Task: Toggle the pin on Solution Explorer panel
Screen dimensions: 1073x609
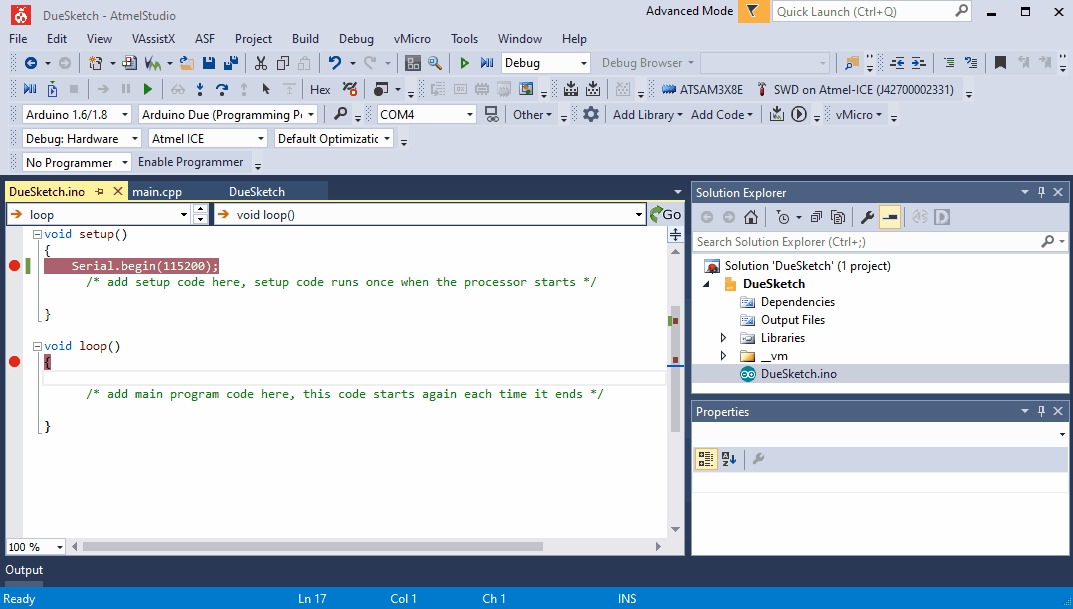Action: 1042,192
